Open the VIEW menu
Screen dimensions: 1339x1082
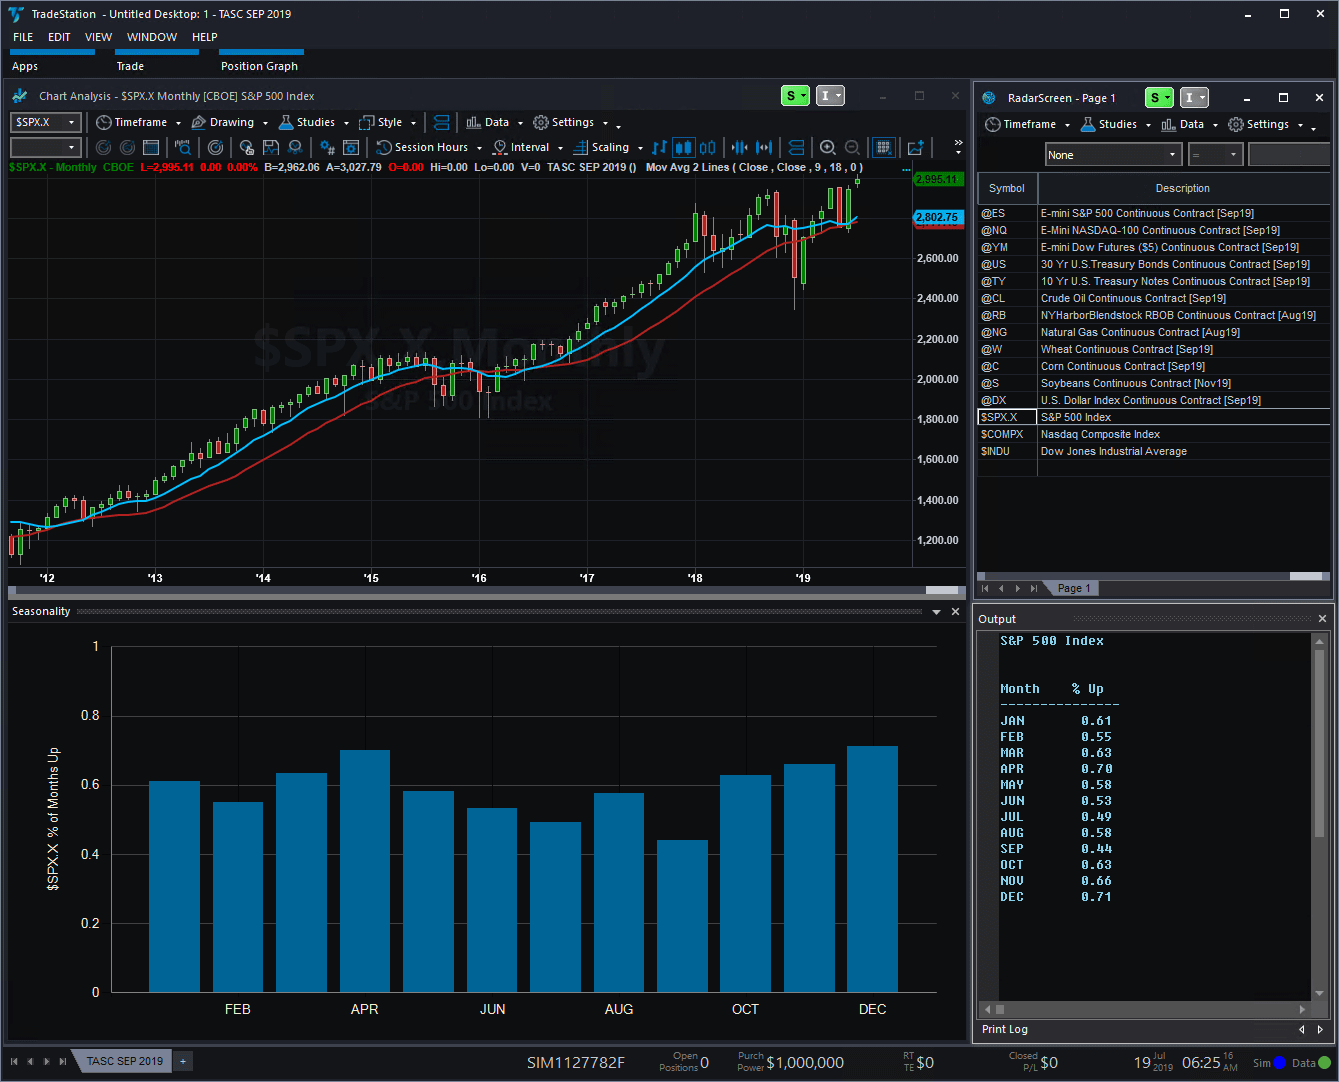[x=98, y=37]
